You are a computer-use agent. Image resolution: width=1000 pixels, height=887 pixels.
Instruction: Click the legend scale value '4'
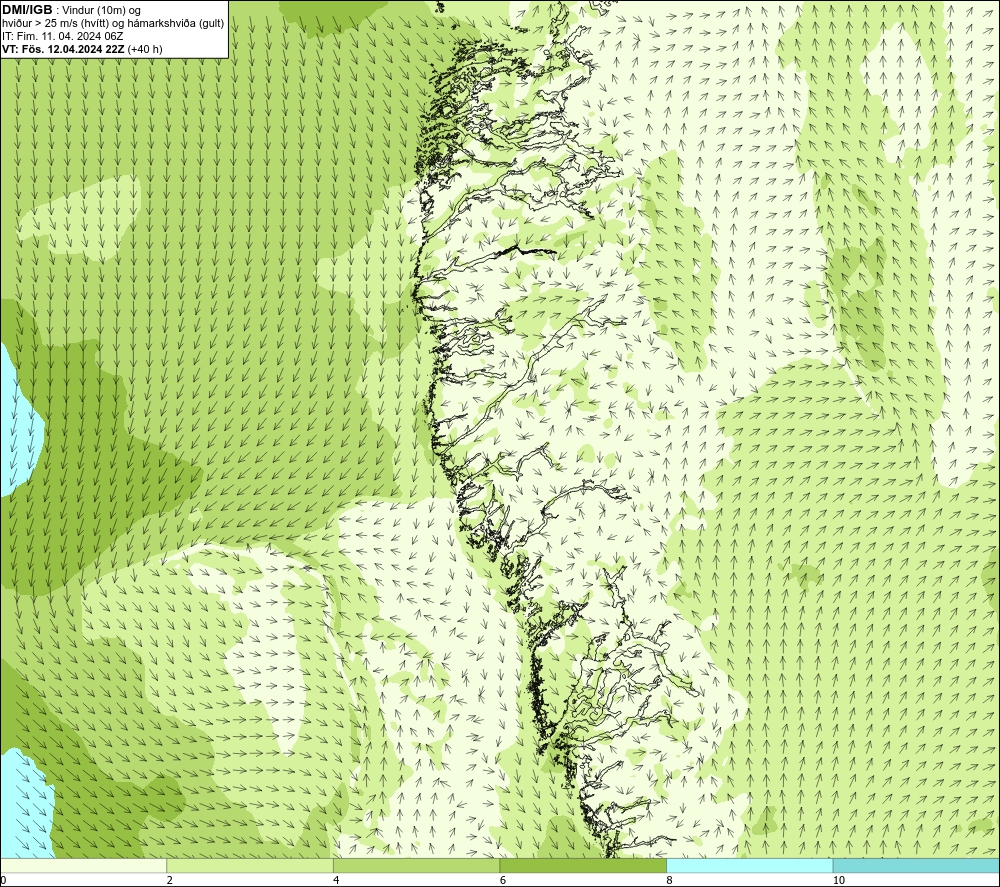point(336,881)
